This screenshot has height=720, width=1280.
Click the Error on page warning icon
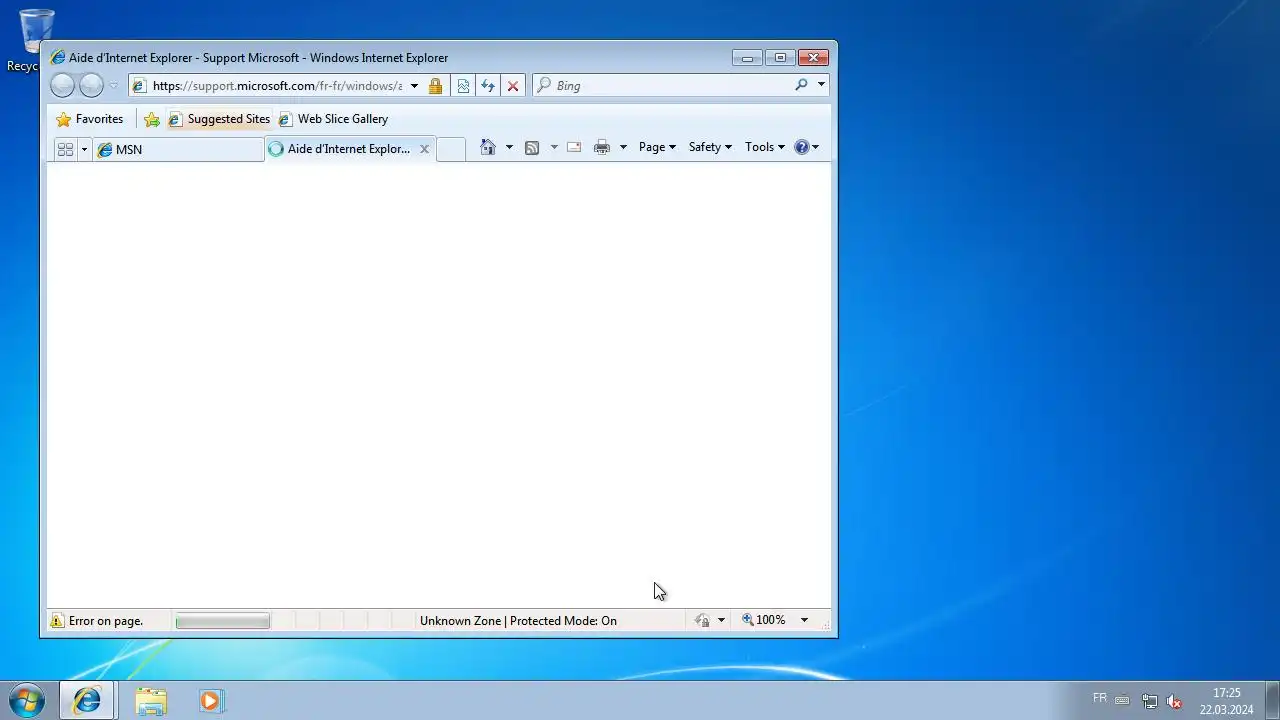pos(57,621)
